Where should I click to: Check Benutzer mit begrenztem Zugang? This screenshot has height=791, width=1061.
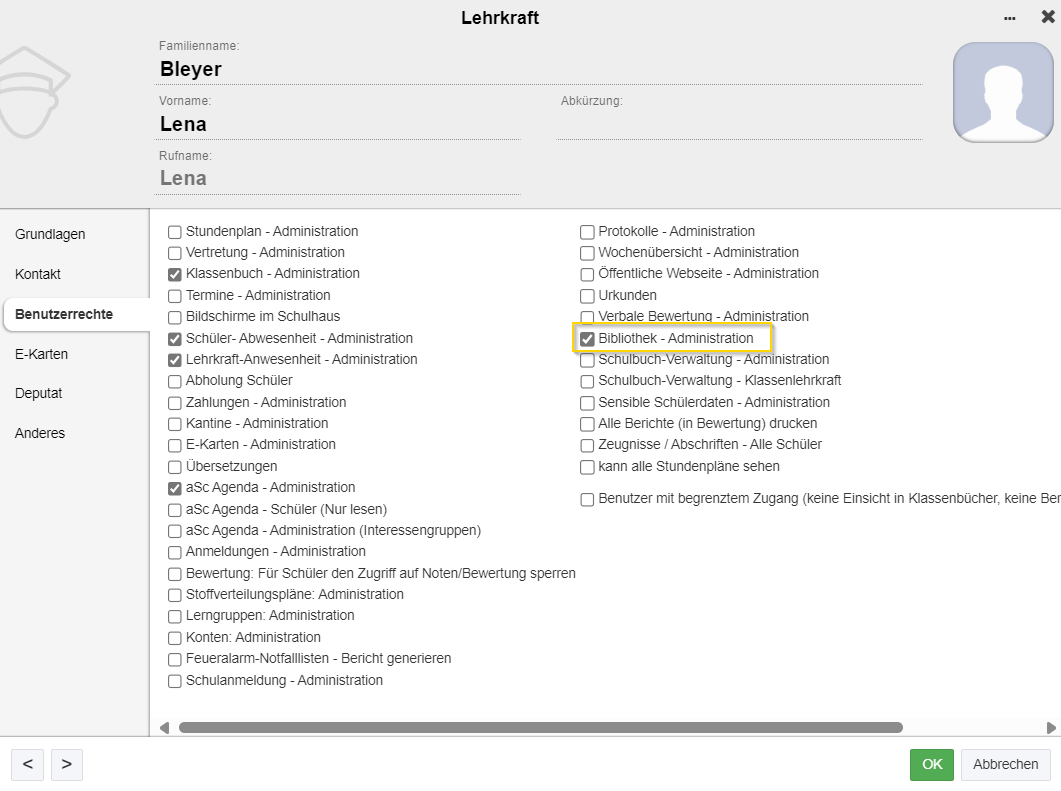coord(587,499)
